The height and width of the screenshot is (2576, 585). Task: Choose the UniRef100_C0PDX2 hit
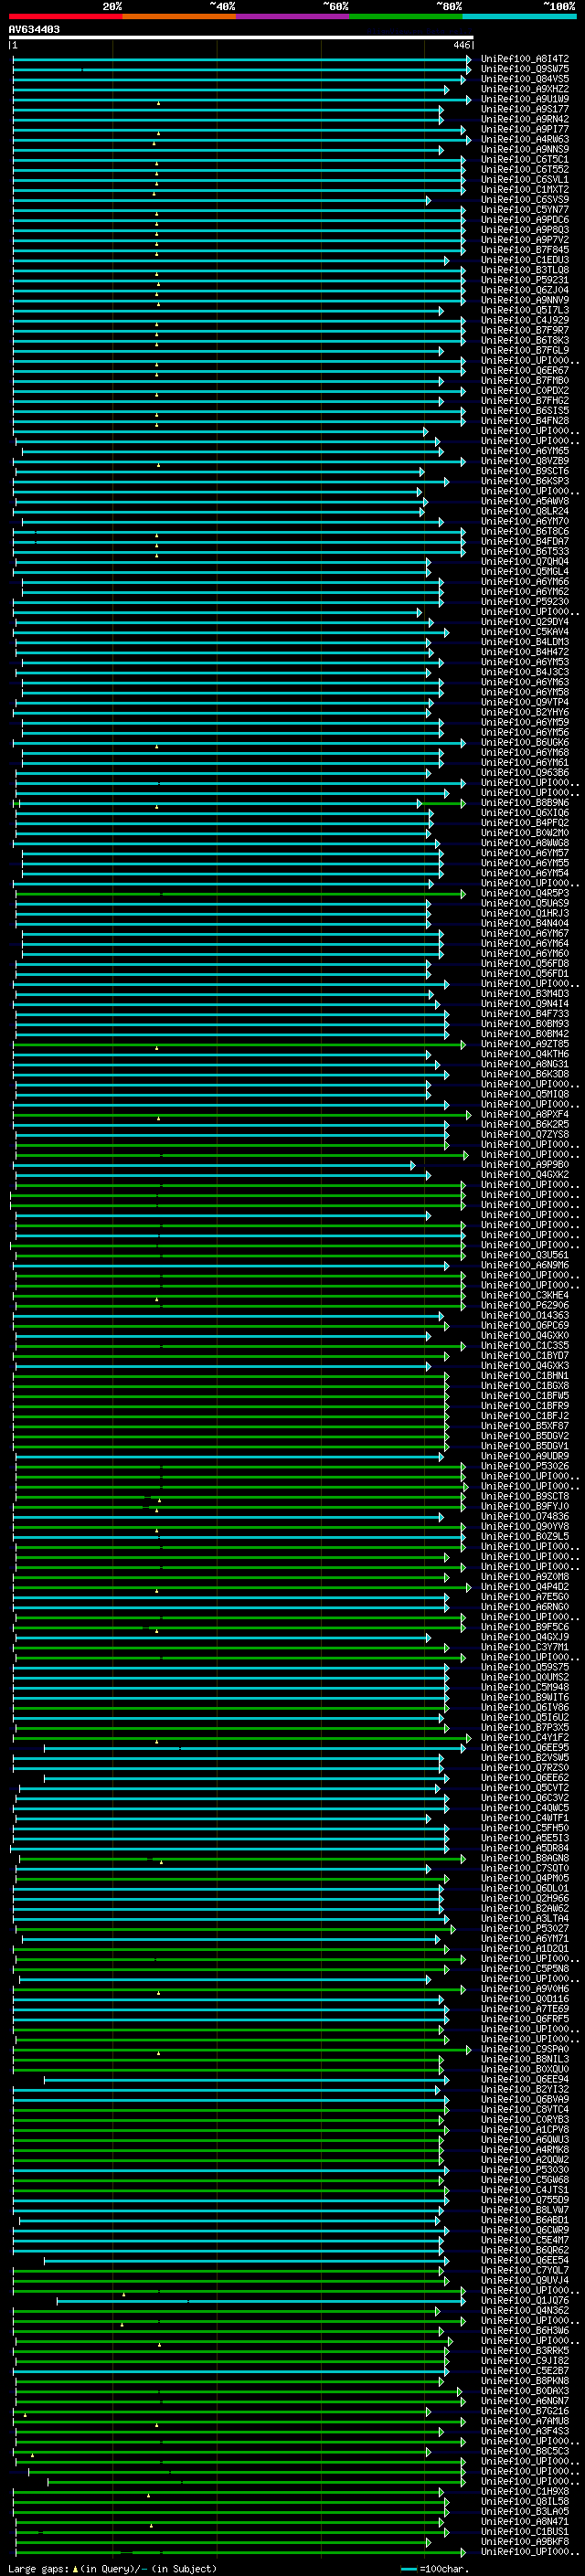coord(525,391)
